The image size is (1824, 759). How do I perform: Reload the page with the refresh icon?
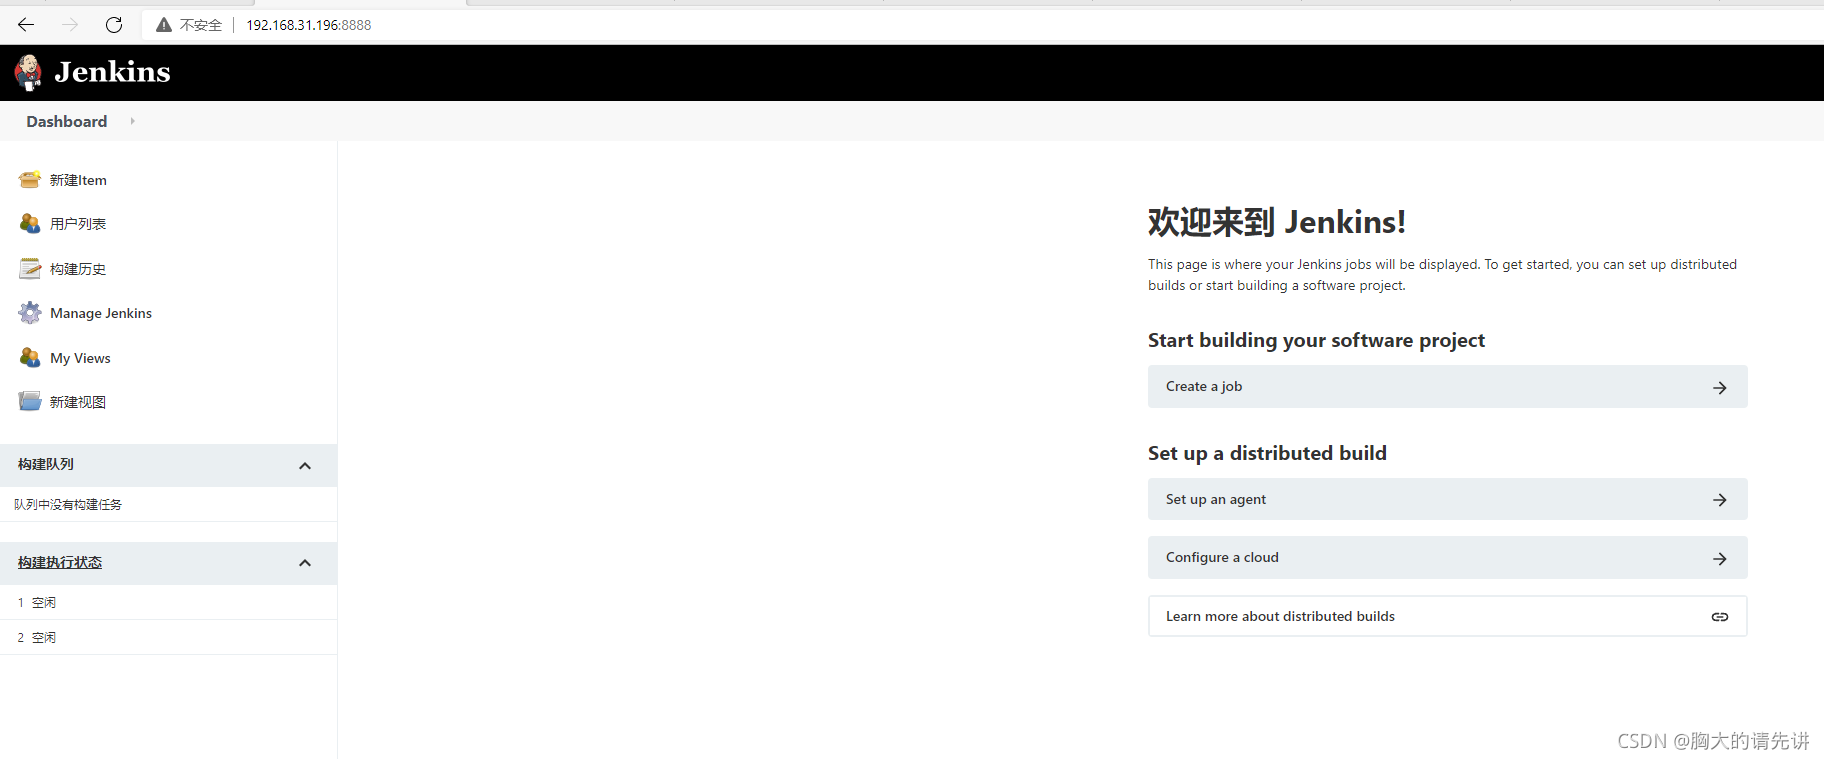pos(114,25)
